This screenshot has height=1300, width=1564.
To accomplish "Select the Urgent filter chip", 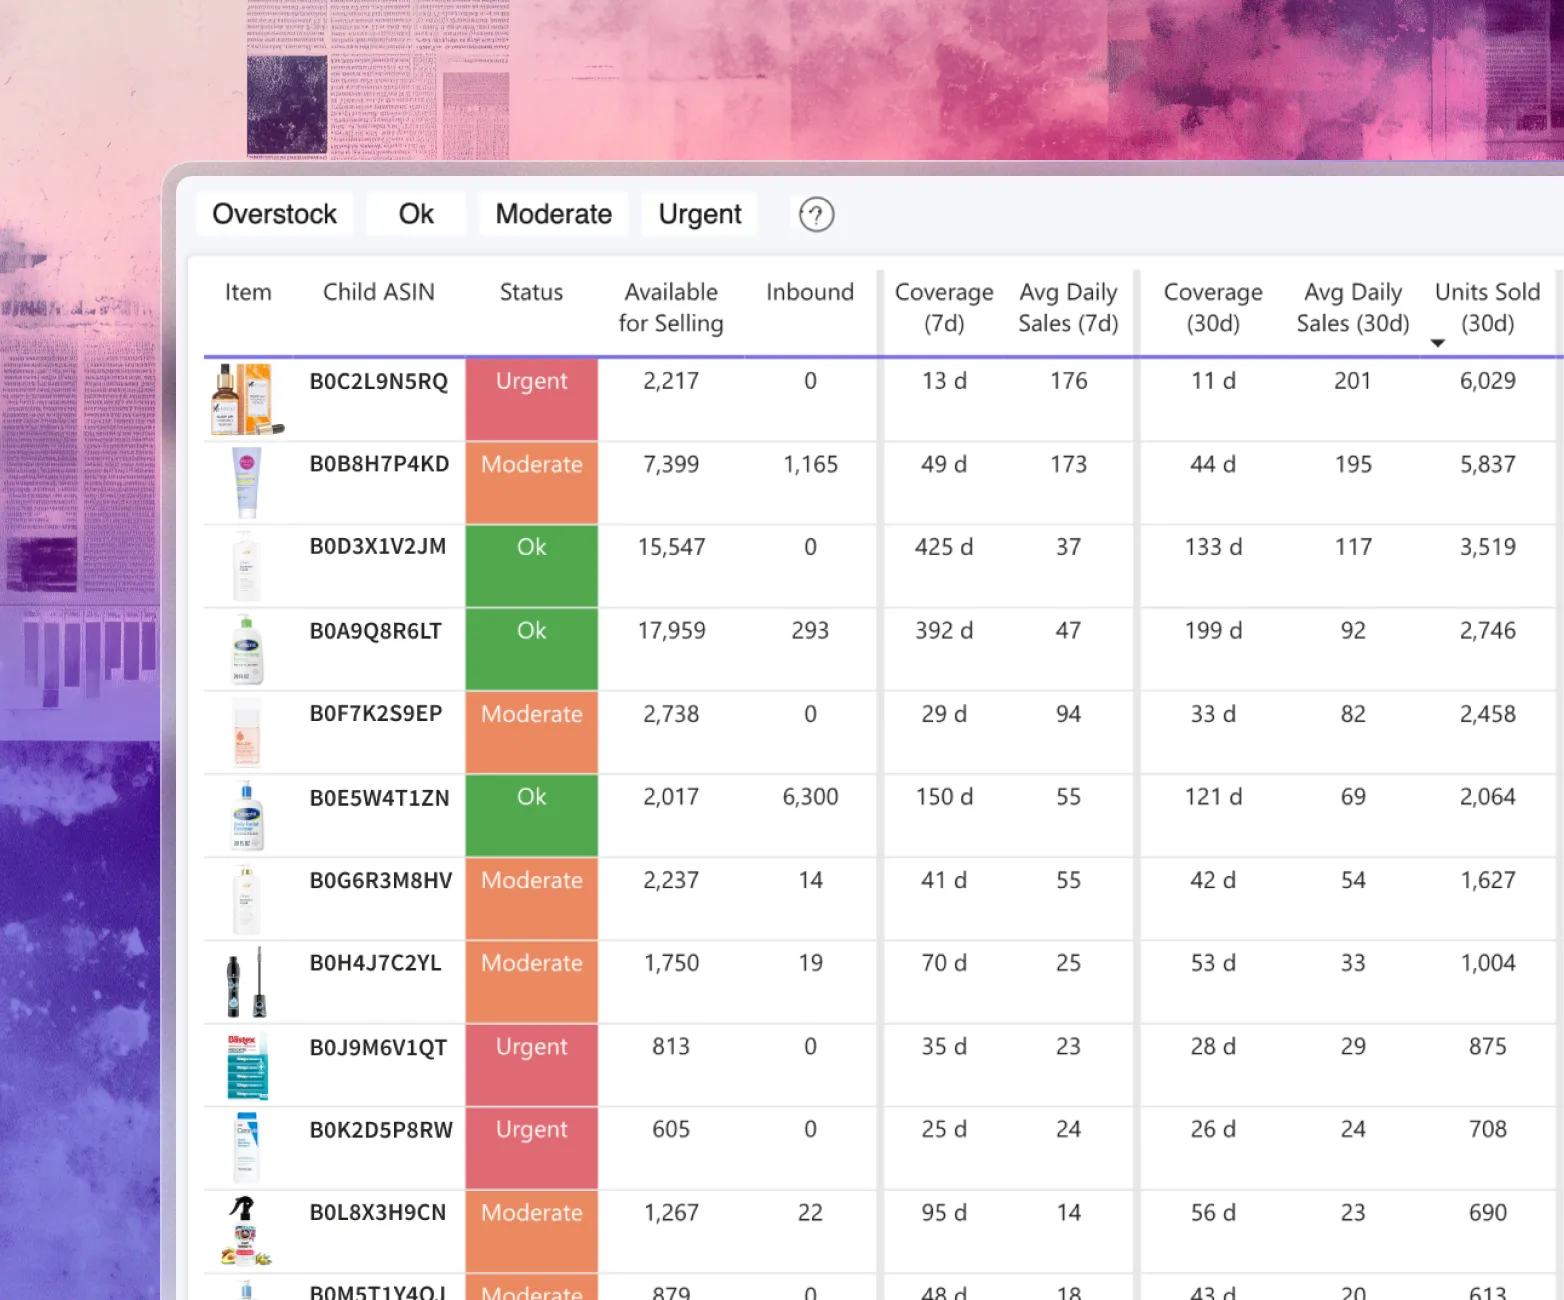I will pyautogui.click(x=700, y=214).
